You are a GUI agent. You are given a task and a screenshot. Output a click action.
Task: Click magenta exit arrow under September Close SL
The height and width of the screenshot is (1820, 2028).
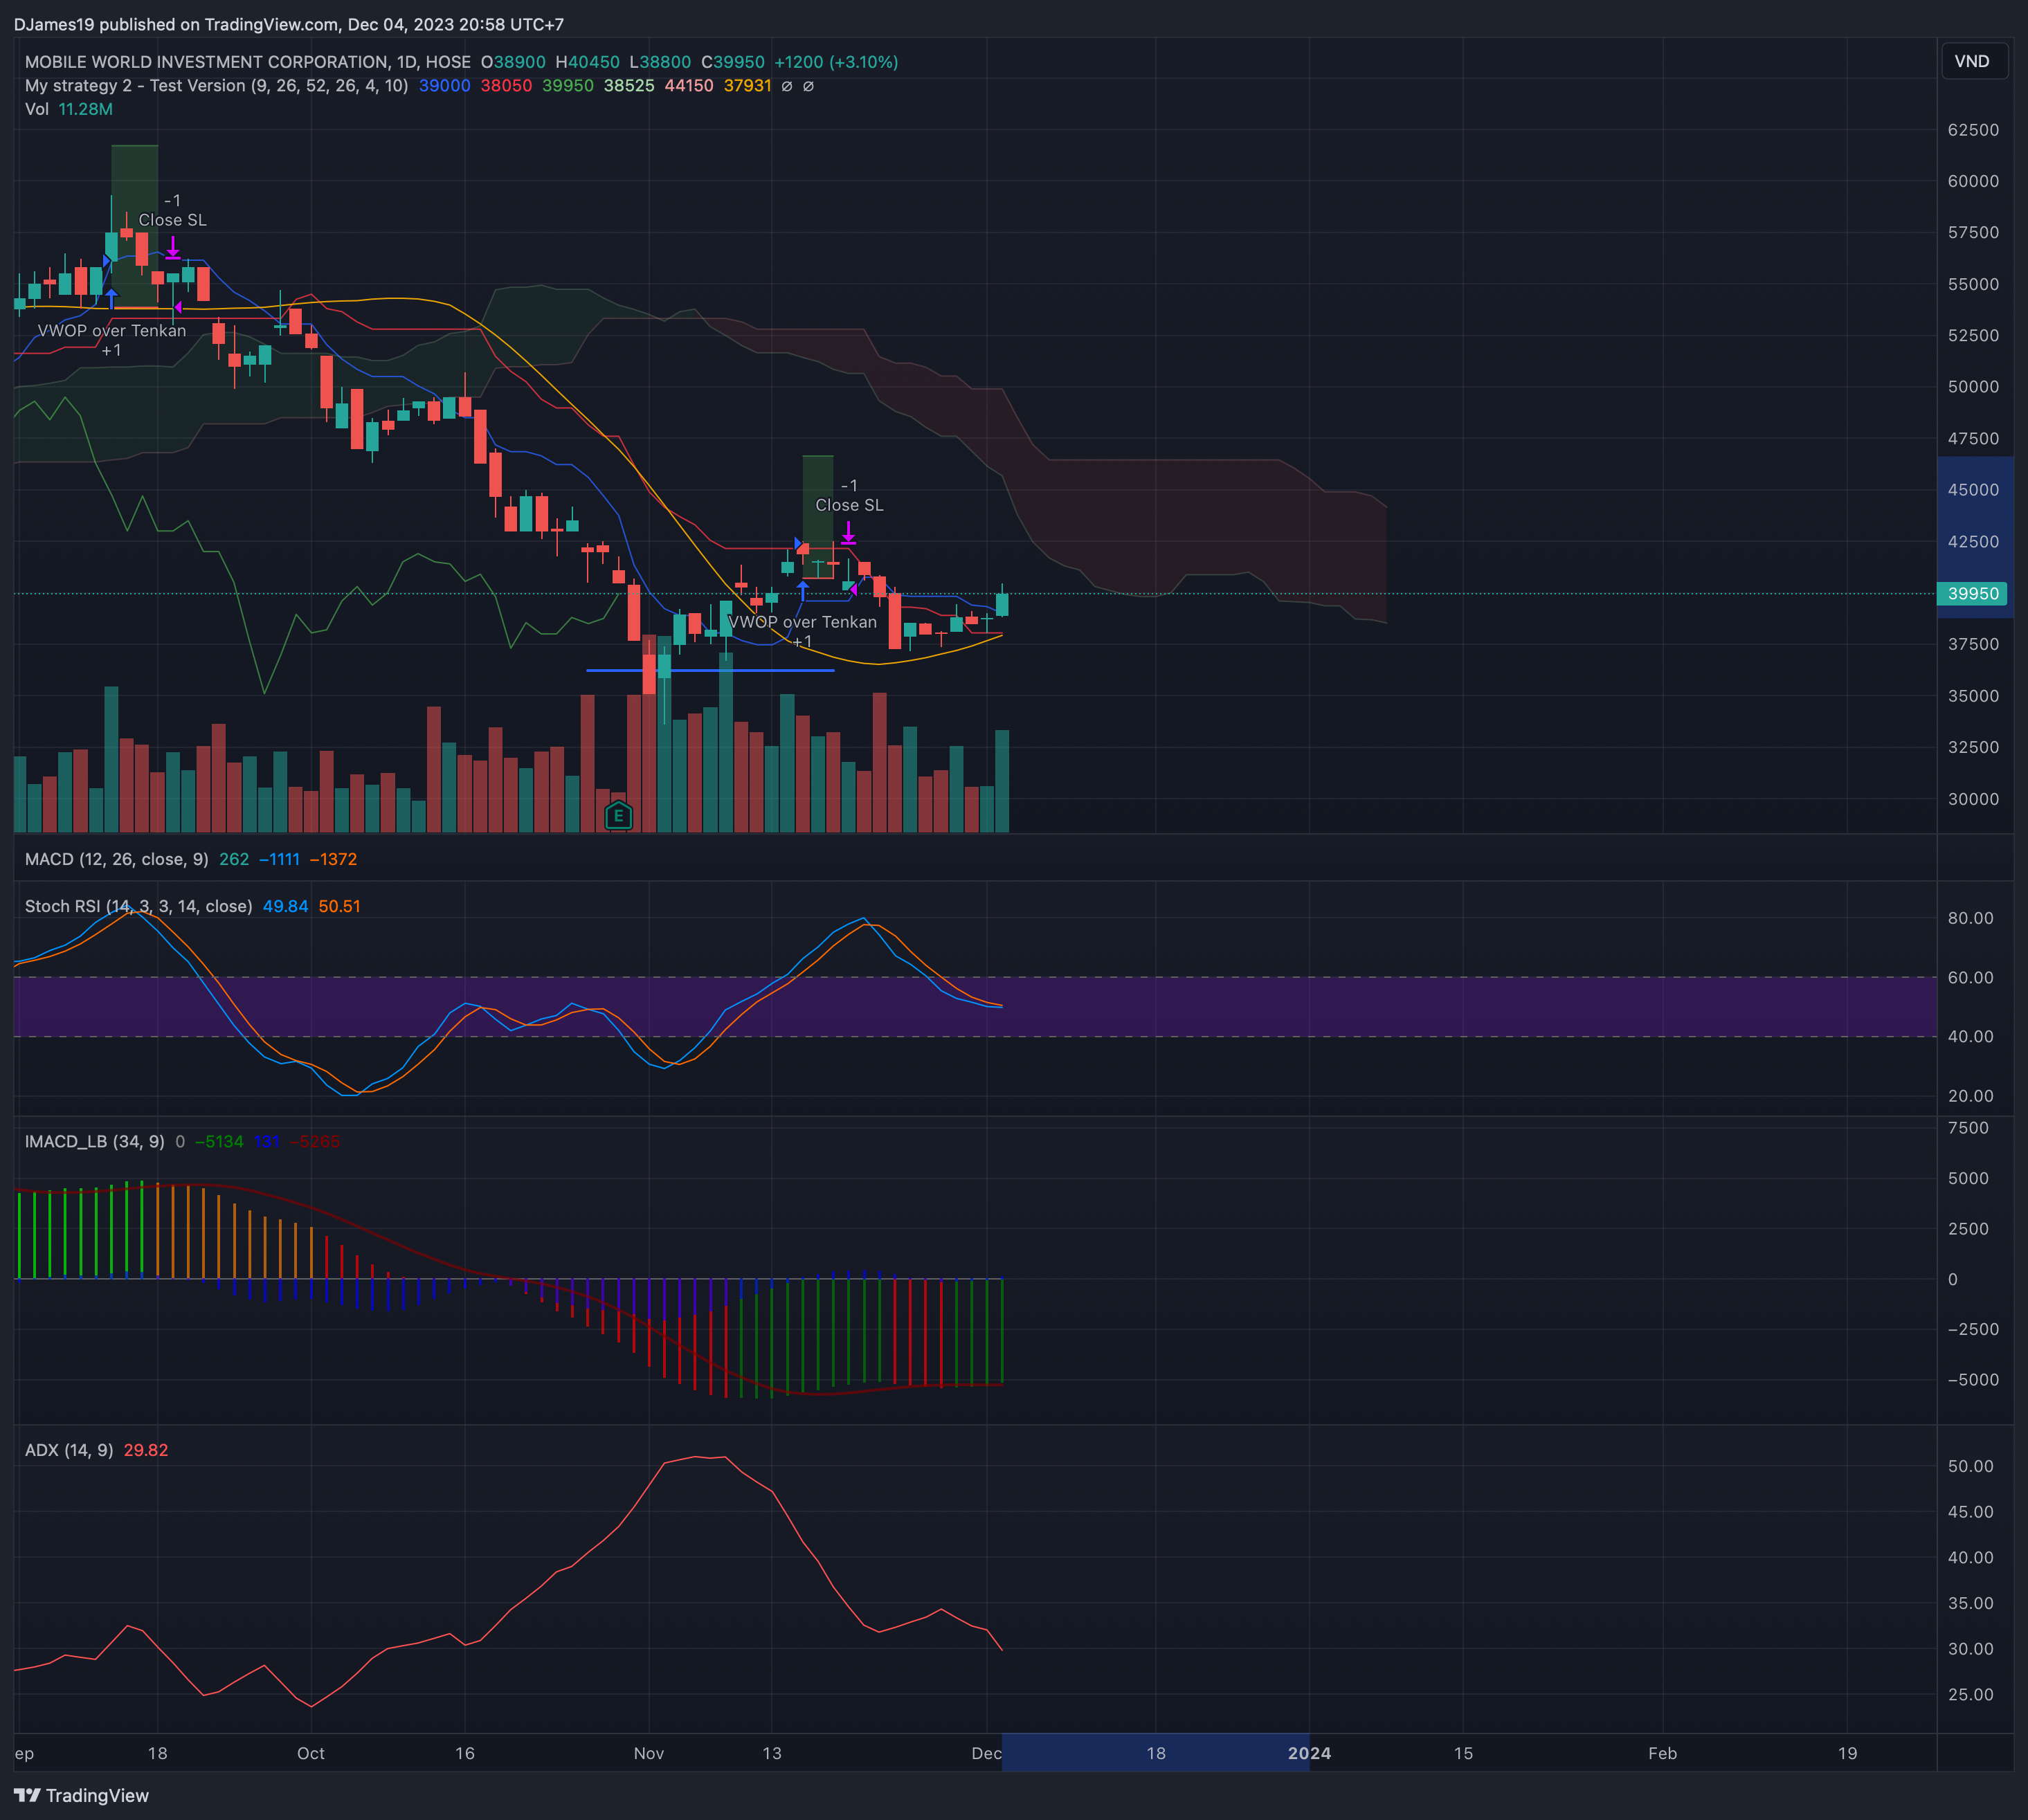coord(173,248)
